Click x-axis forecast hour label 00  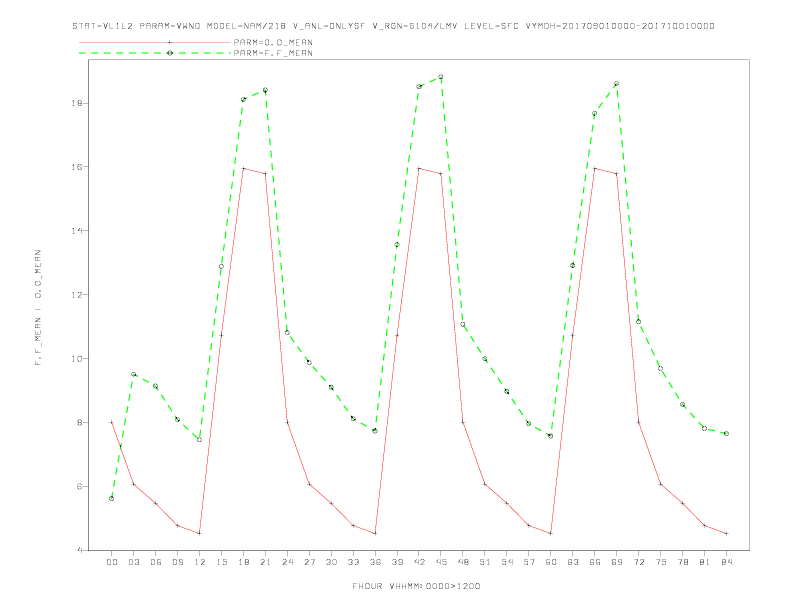point(112,562)
